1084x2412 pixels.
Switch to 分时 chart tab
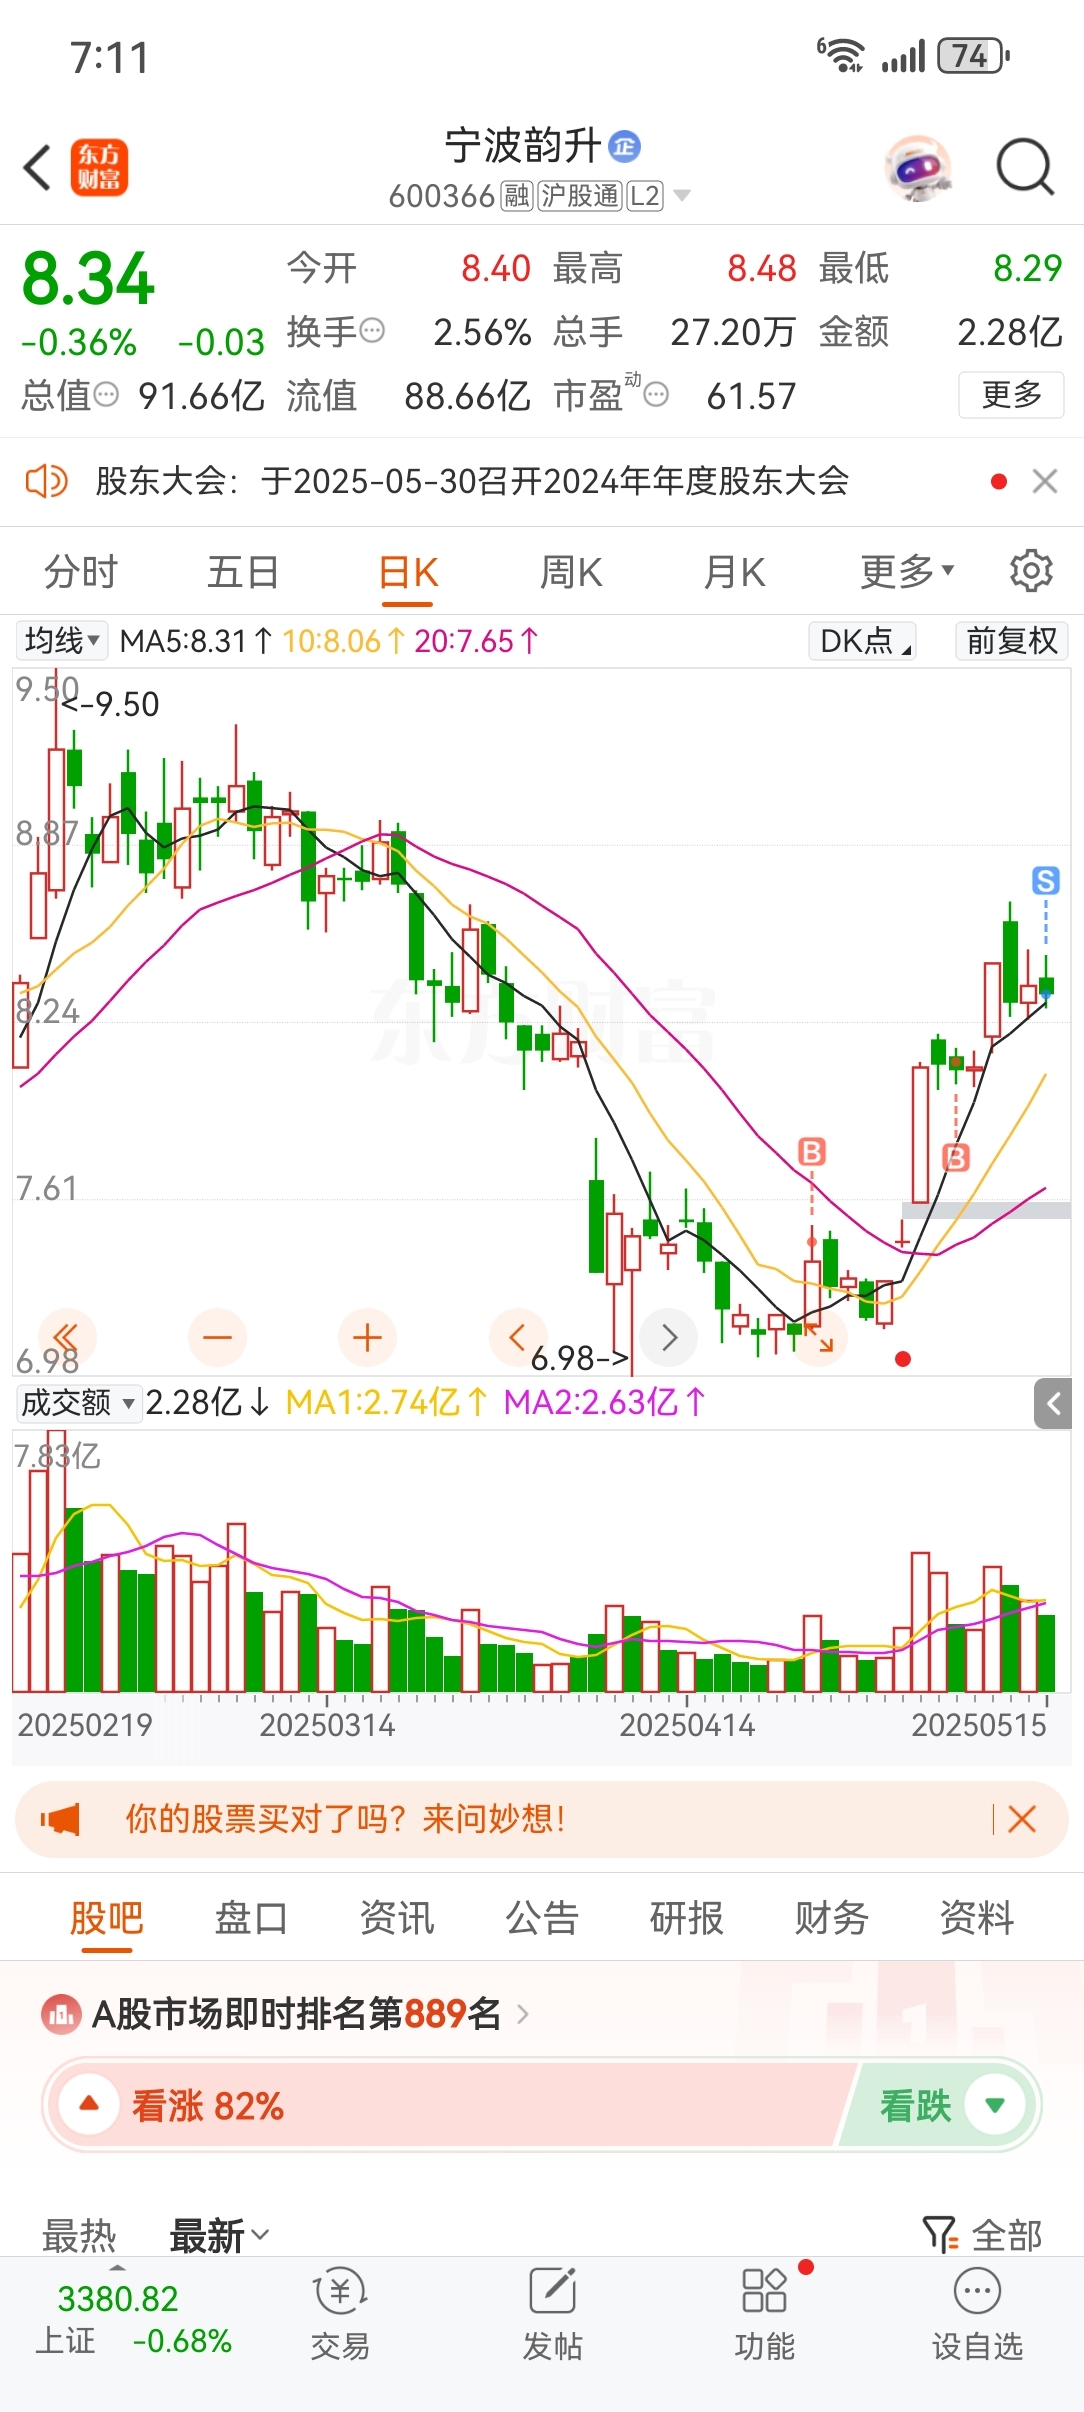coord(81,573)
